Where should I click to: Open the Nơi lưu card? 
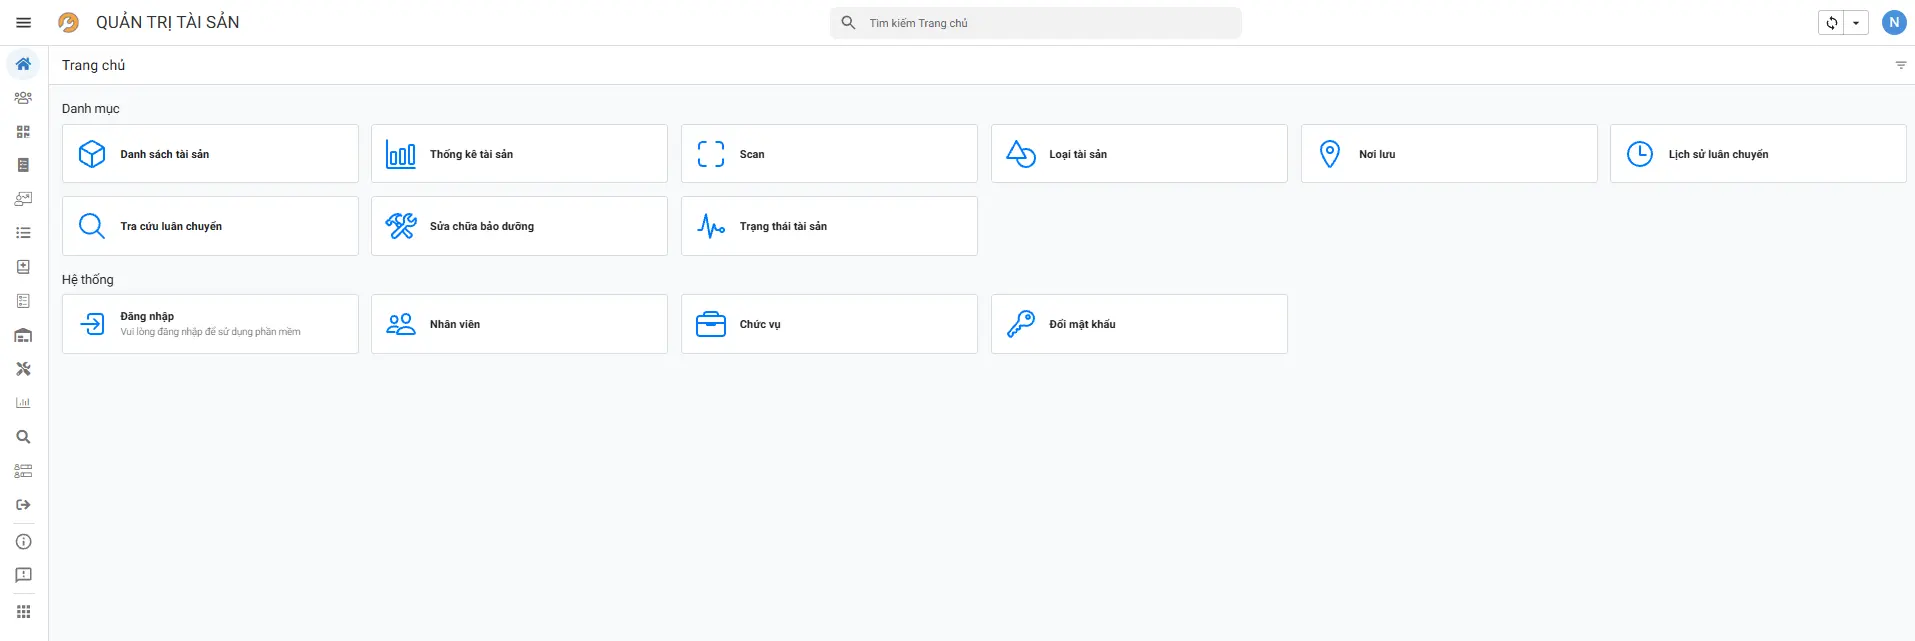pos(1449,154)
